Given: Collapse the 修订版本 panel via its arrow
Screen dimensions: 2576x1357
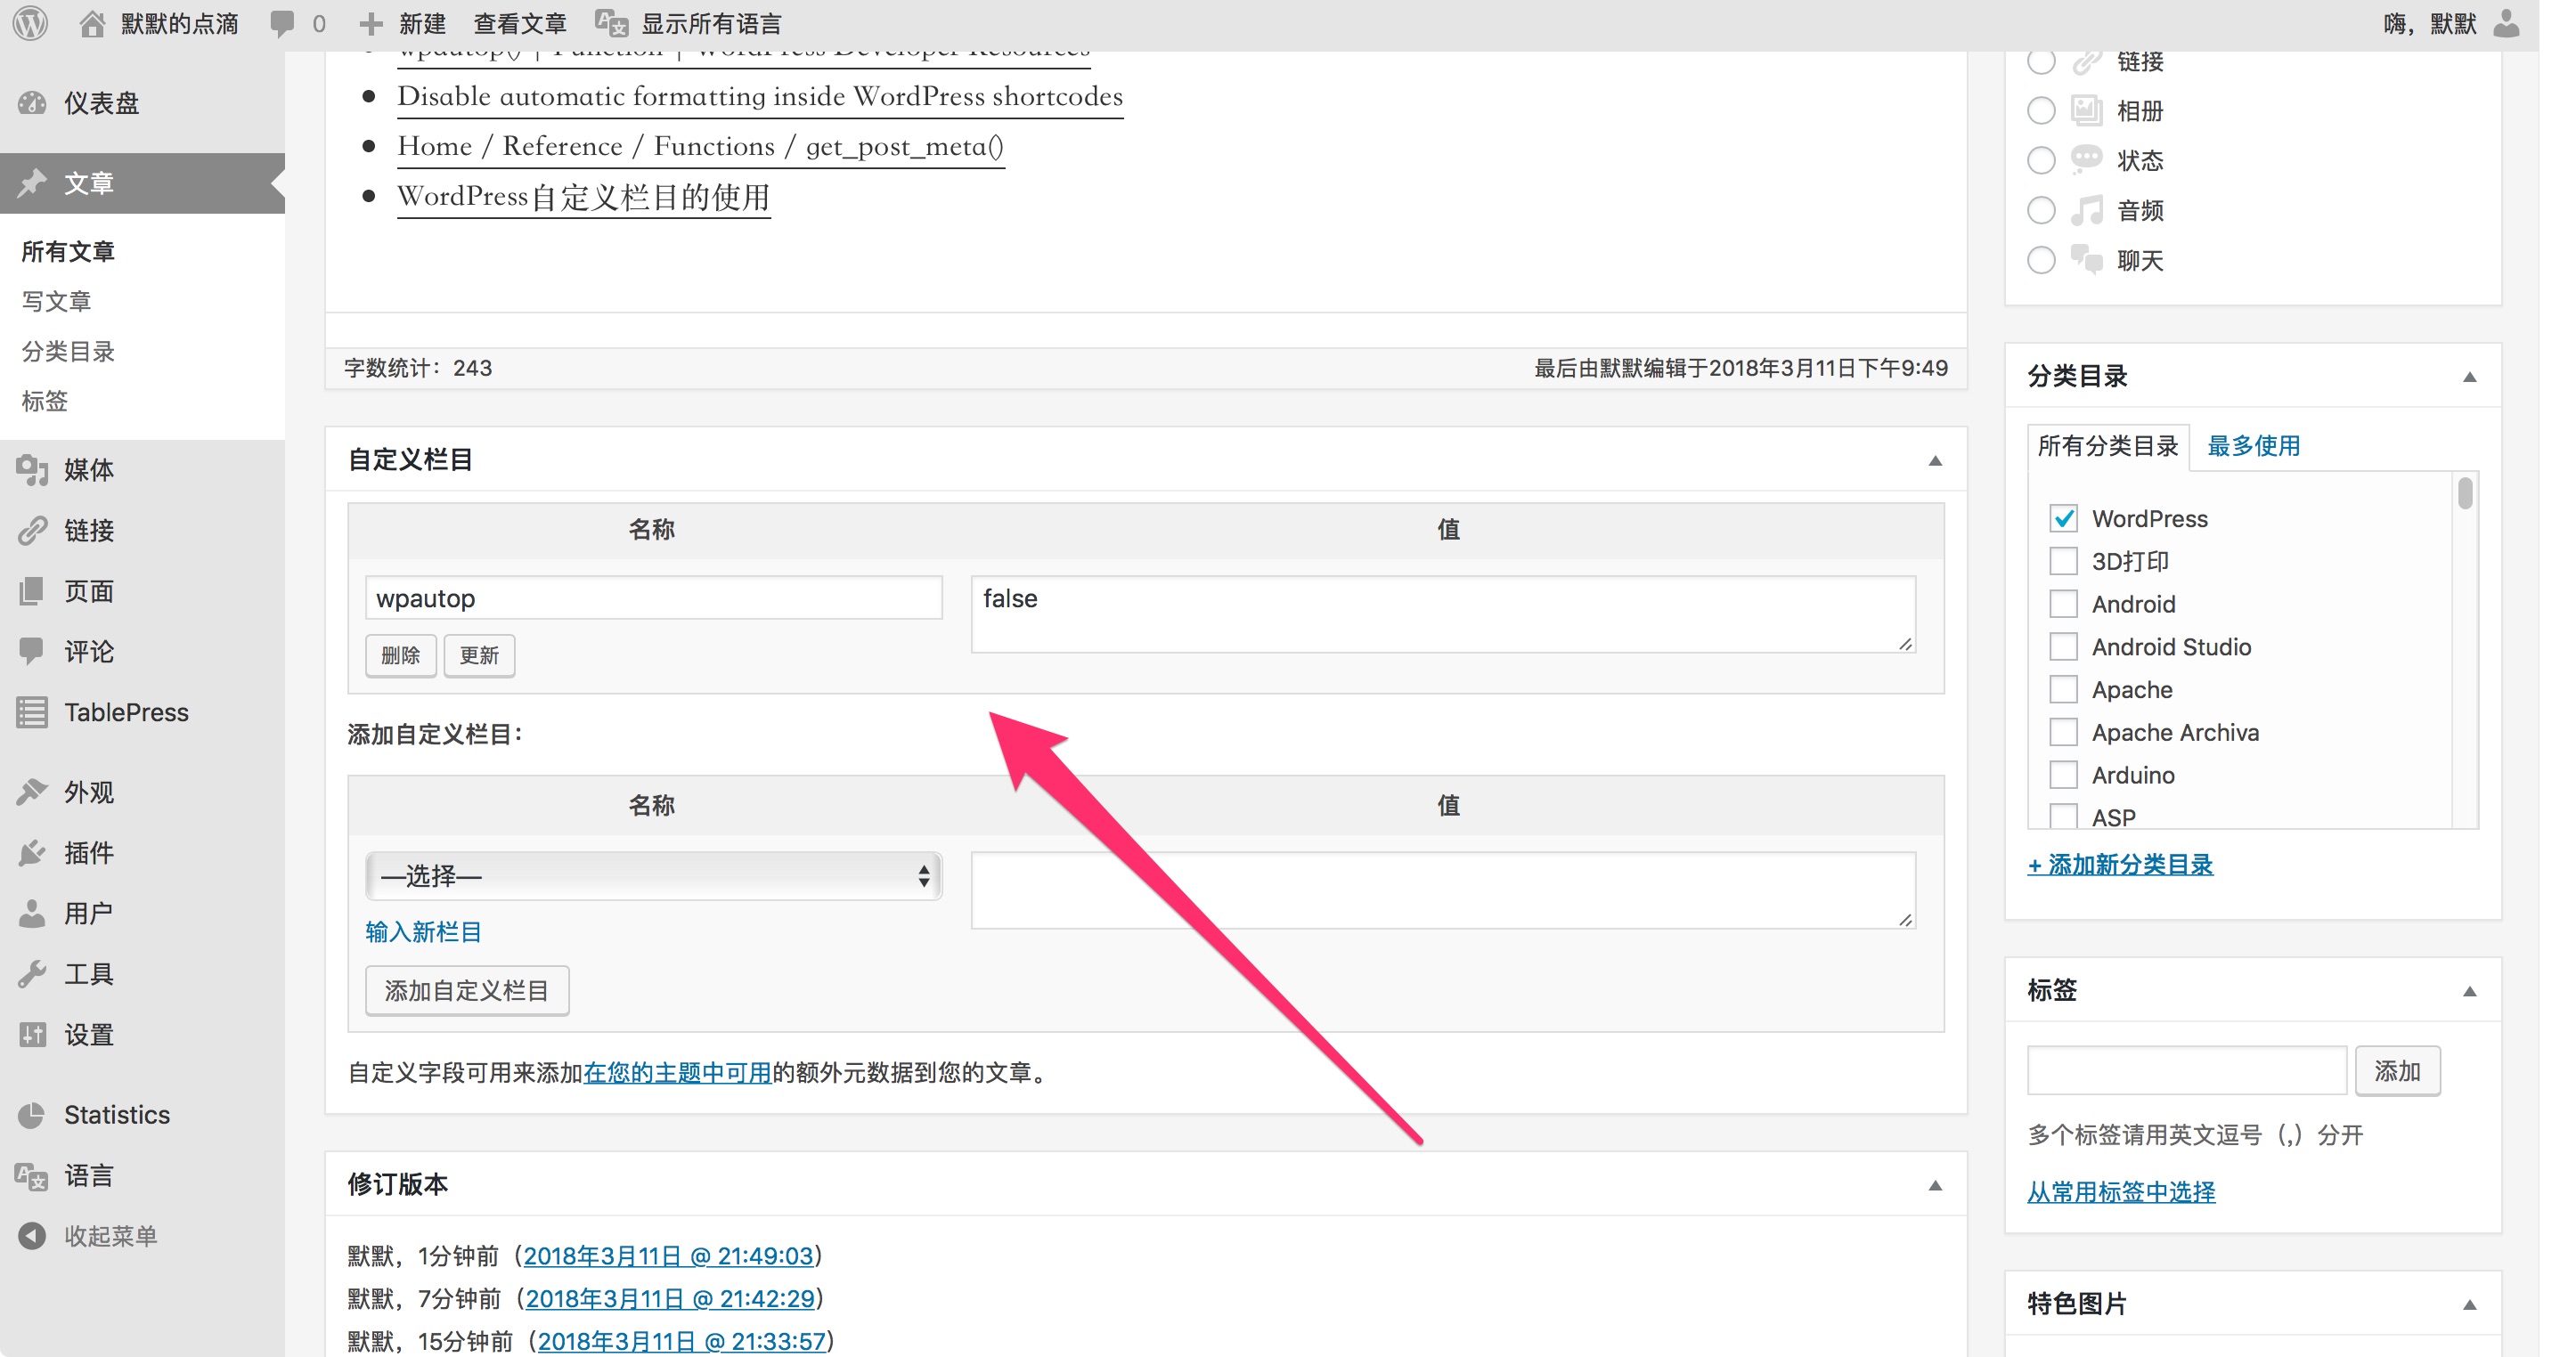Looking at the screenshot, I should click(x=1935, y=1186).
